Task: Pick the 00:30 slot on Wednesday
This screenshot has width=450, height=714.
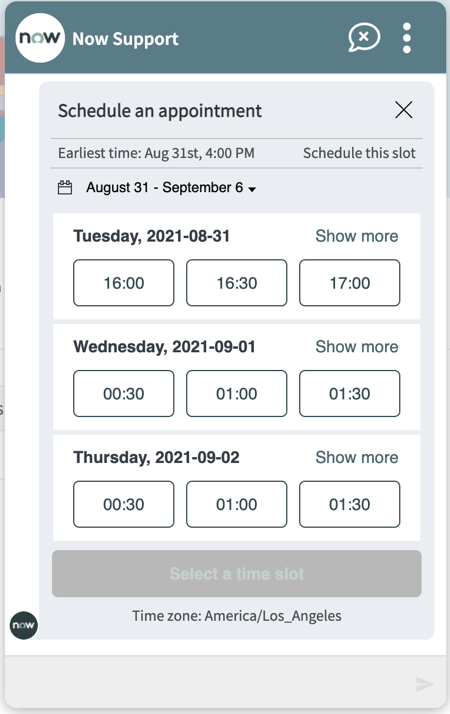Action: pyautogui.click(x=123, y=393)
